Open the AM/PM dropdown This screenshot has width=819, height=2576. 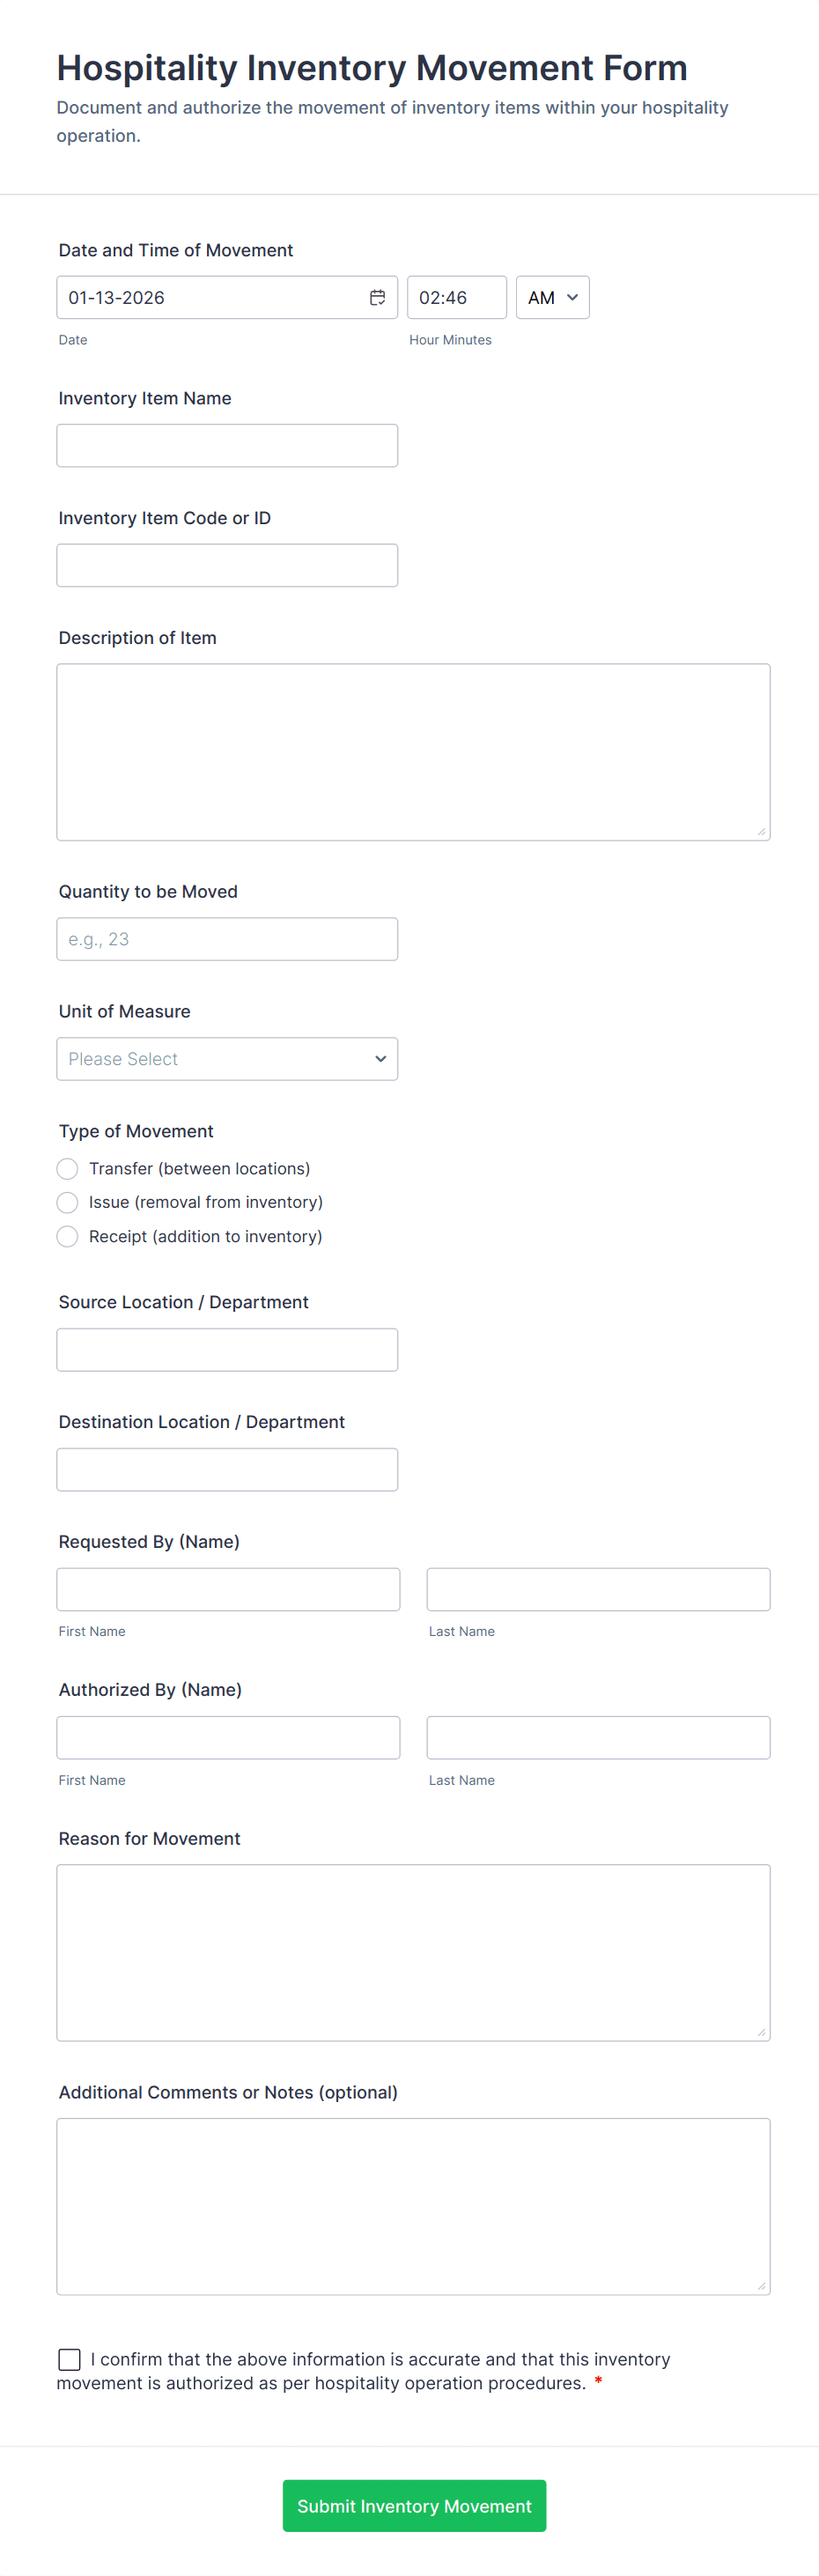coord(552,298)
